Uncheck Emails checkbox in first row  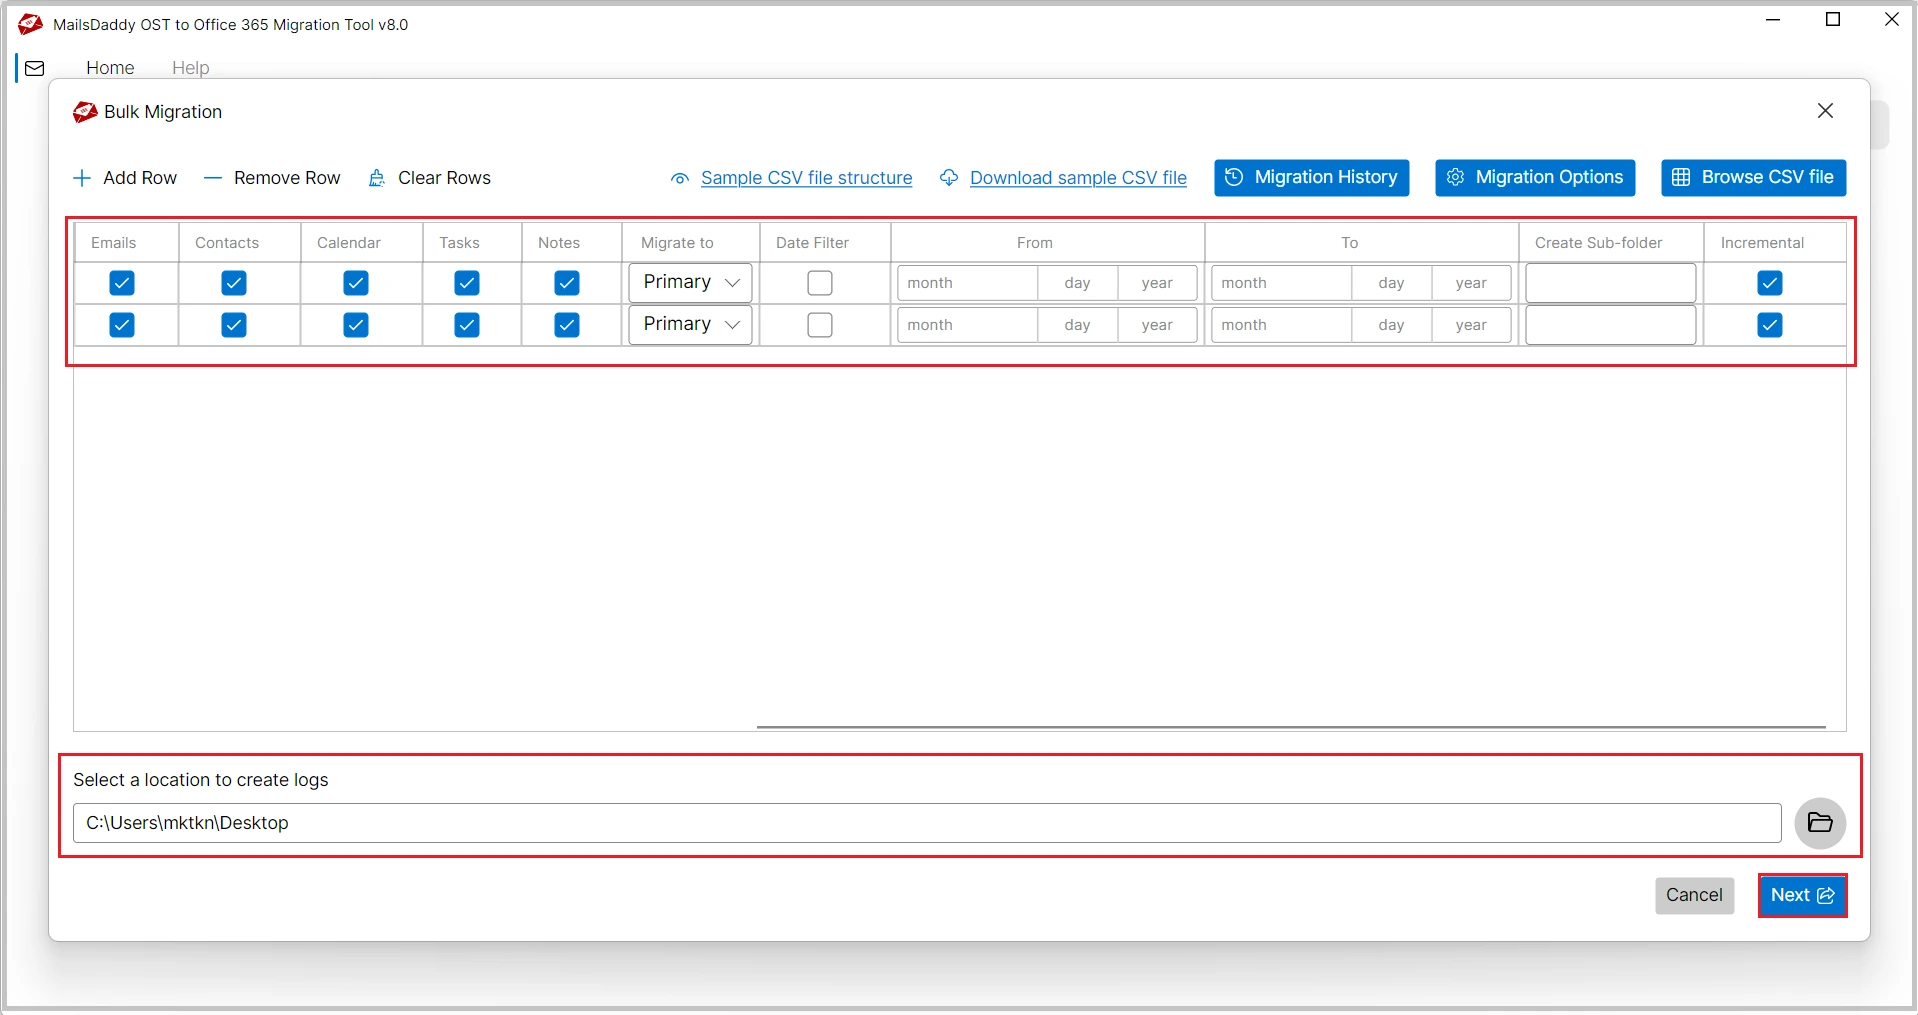pyautogui.click(x=122, y=283)
